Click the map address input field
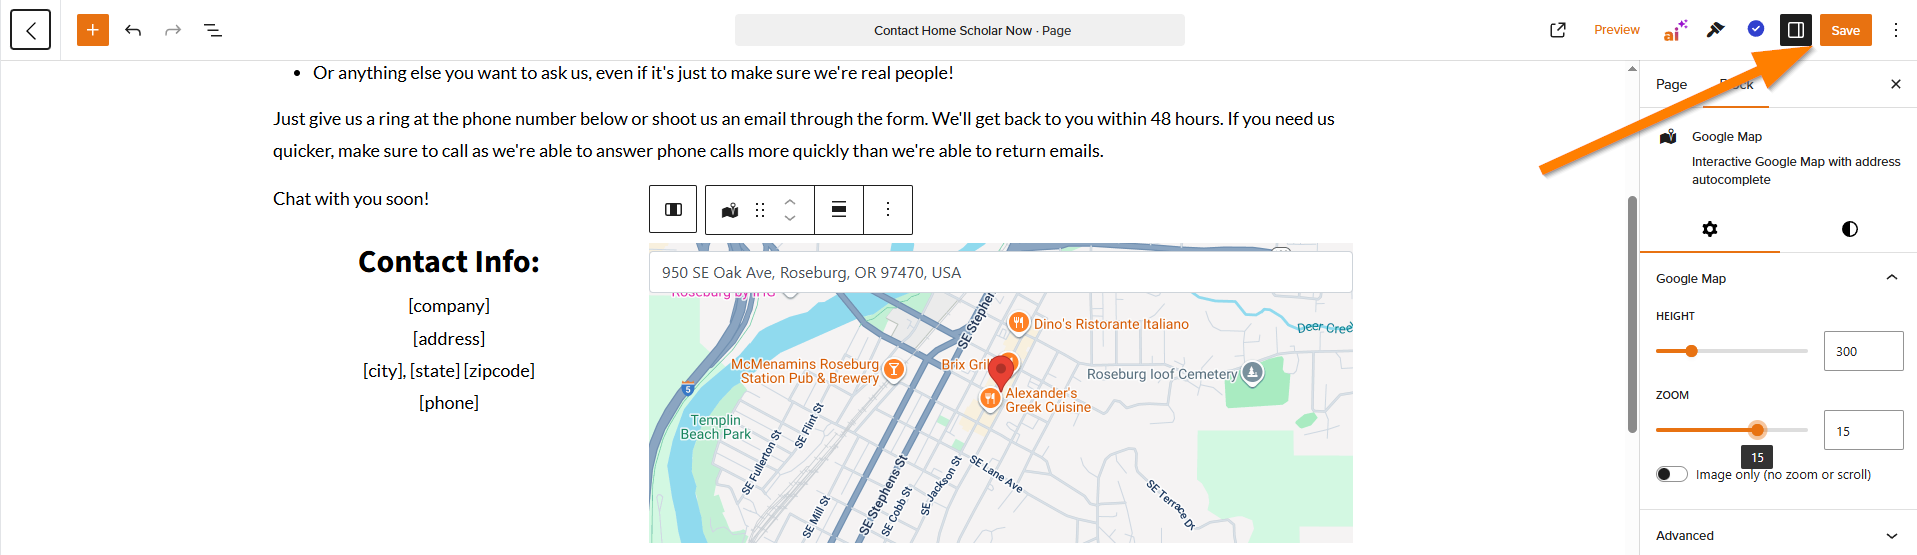1917x555 pixels. pyautogui.click(x=1000, y=272)
